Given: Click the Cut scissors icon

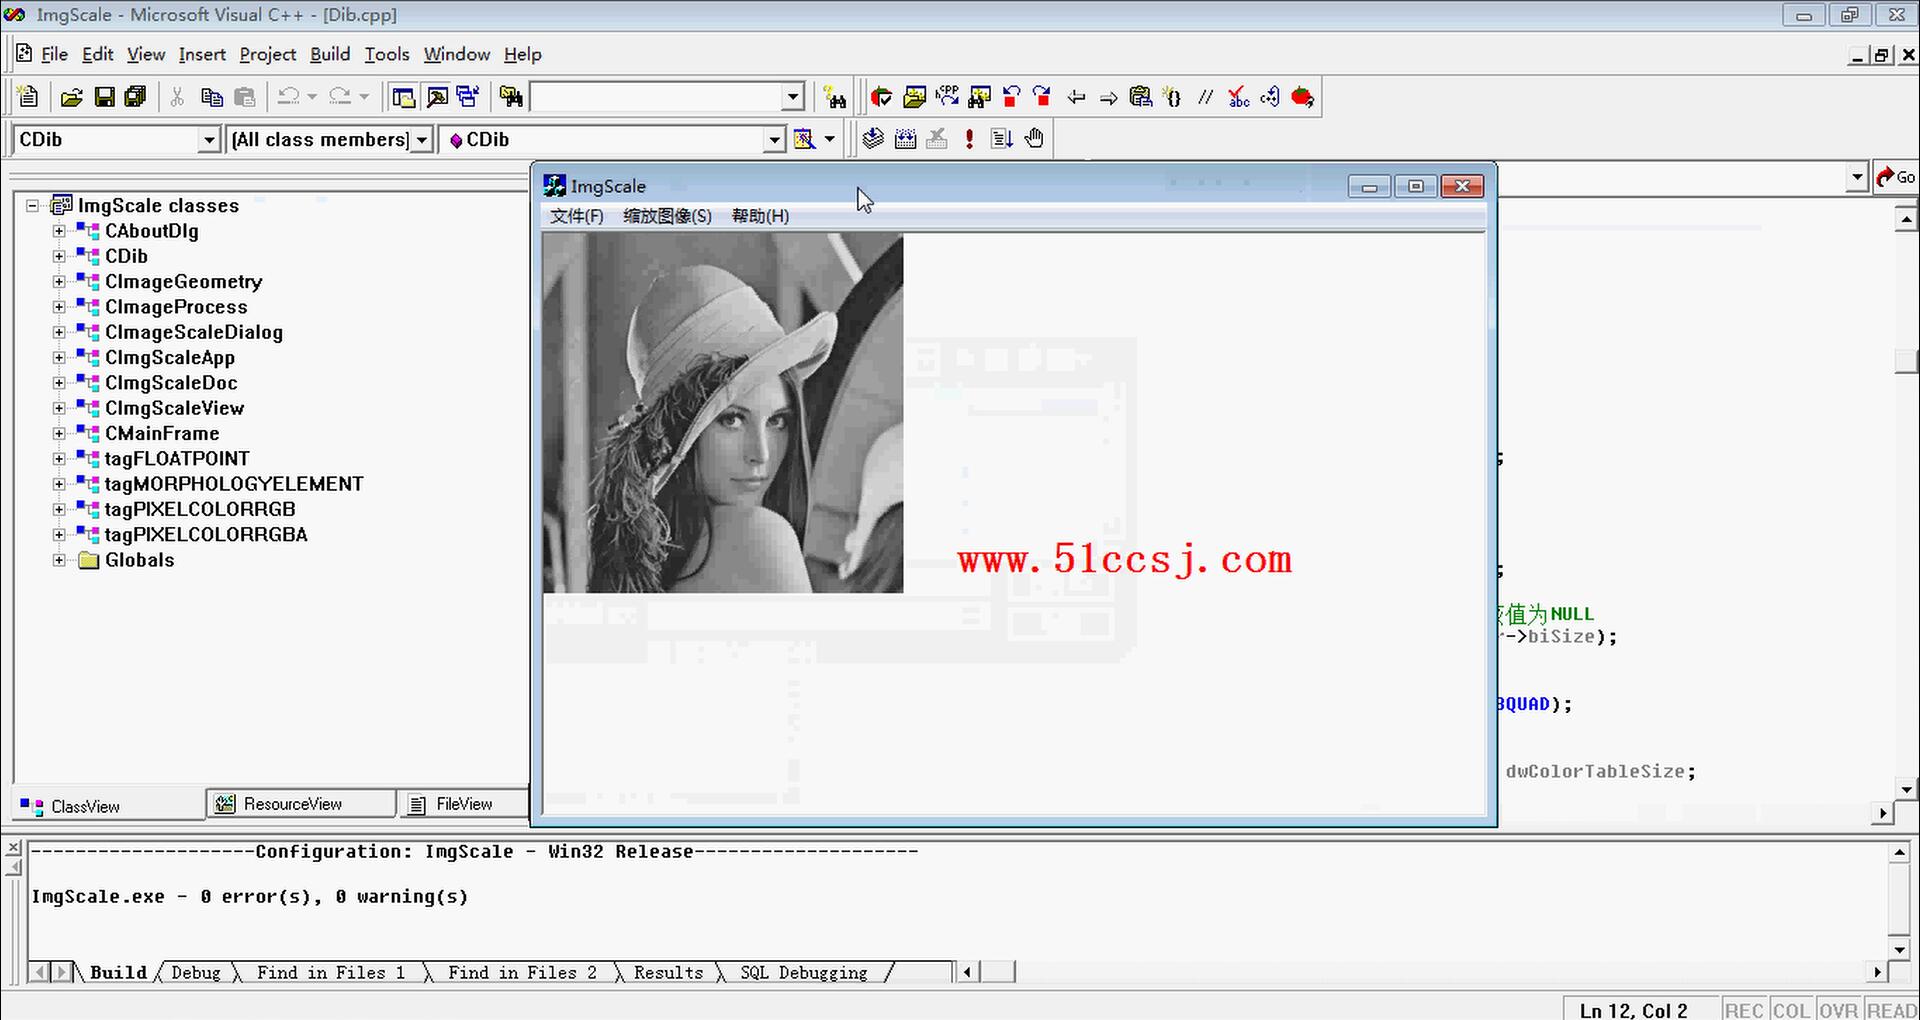Looking at the screenshot, I should (178, 97).
